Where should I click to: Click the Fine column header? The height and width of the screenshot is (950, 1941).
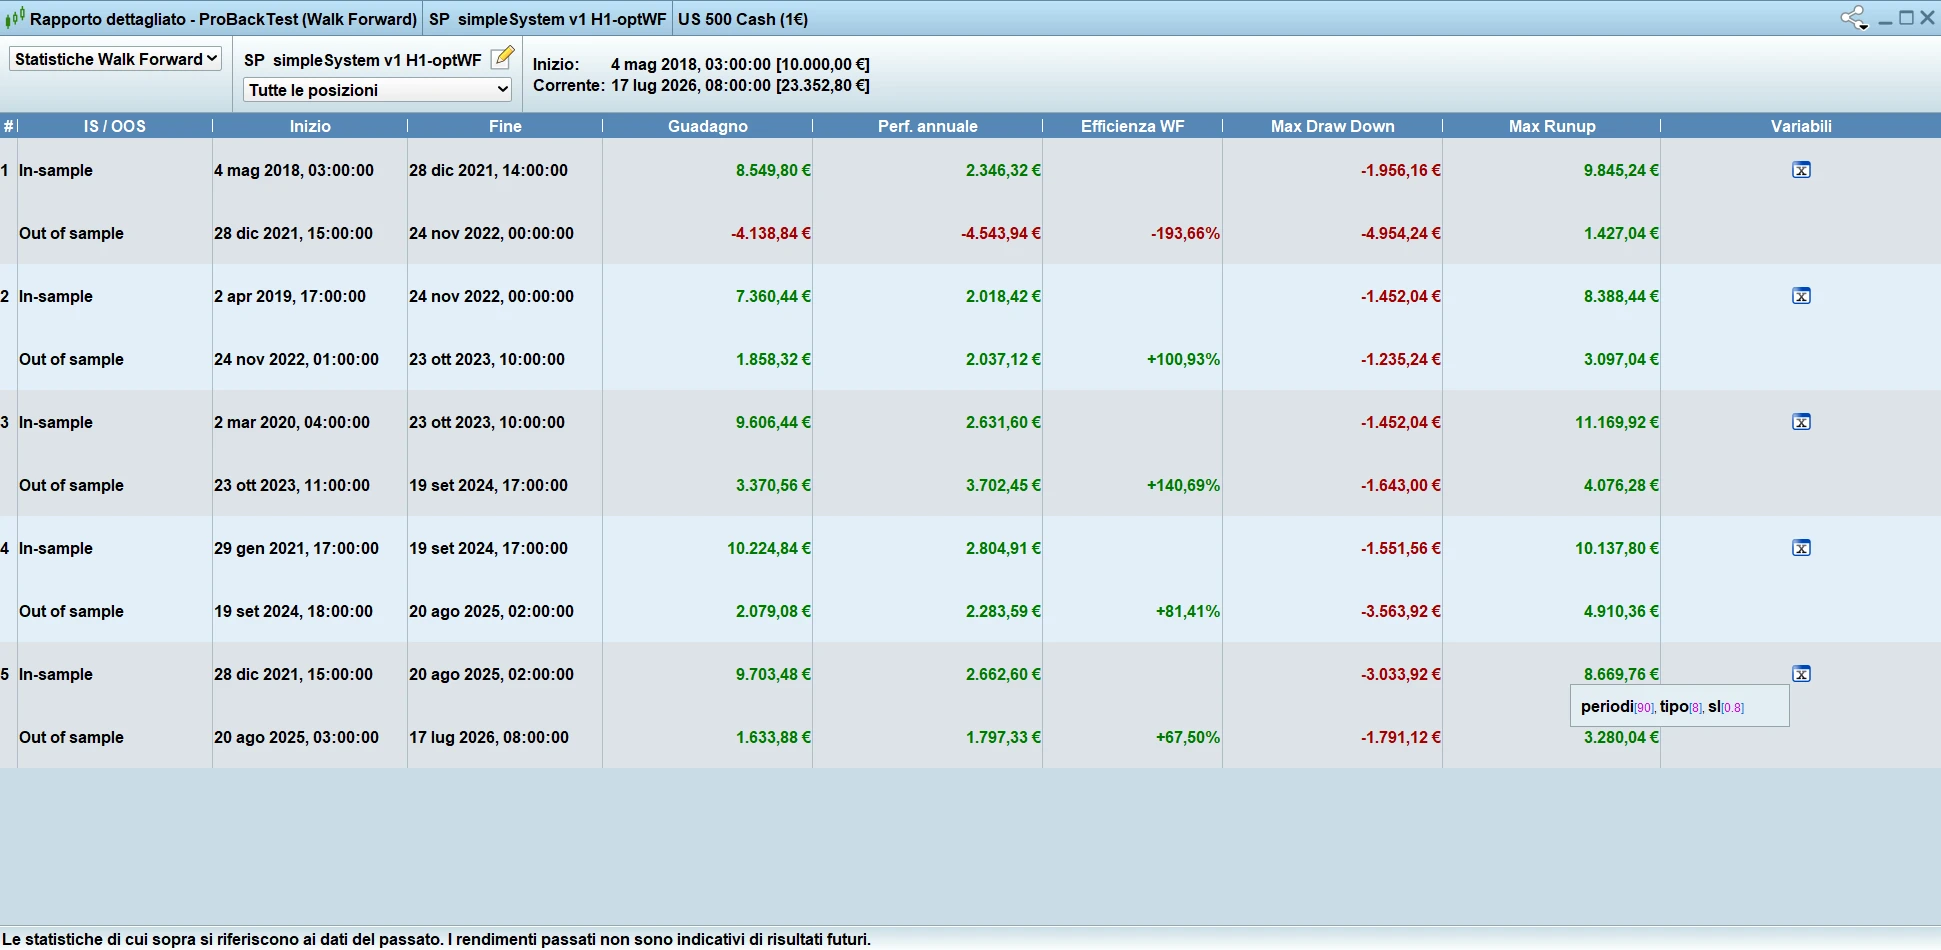tap(505, 126)
